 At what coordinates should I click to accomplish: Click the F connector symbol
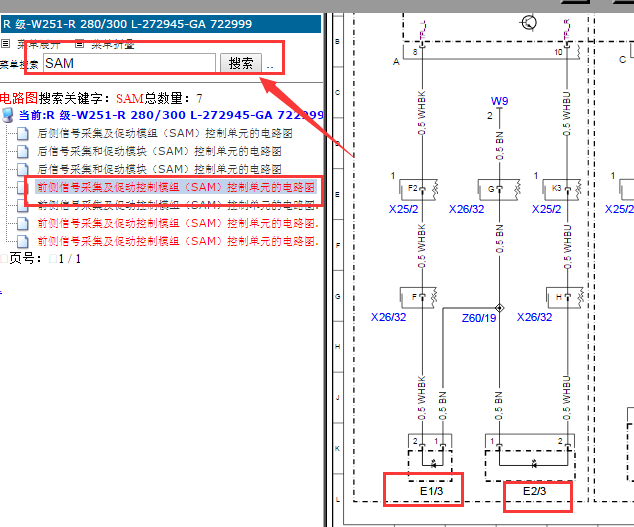tap(419, 297)
